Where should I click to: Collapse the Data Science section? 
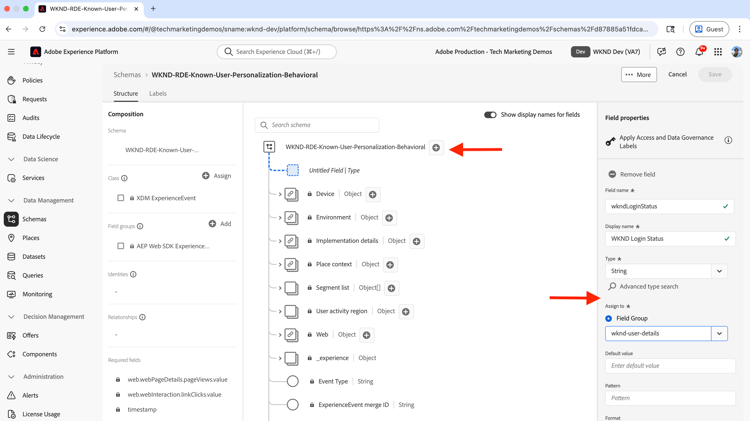point(11,159)
